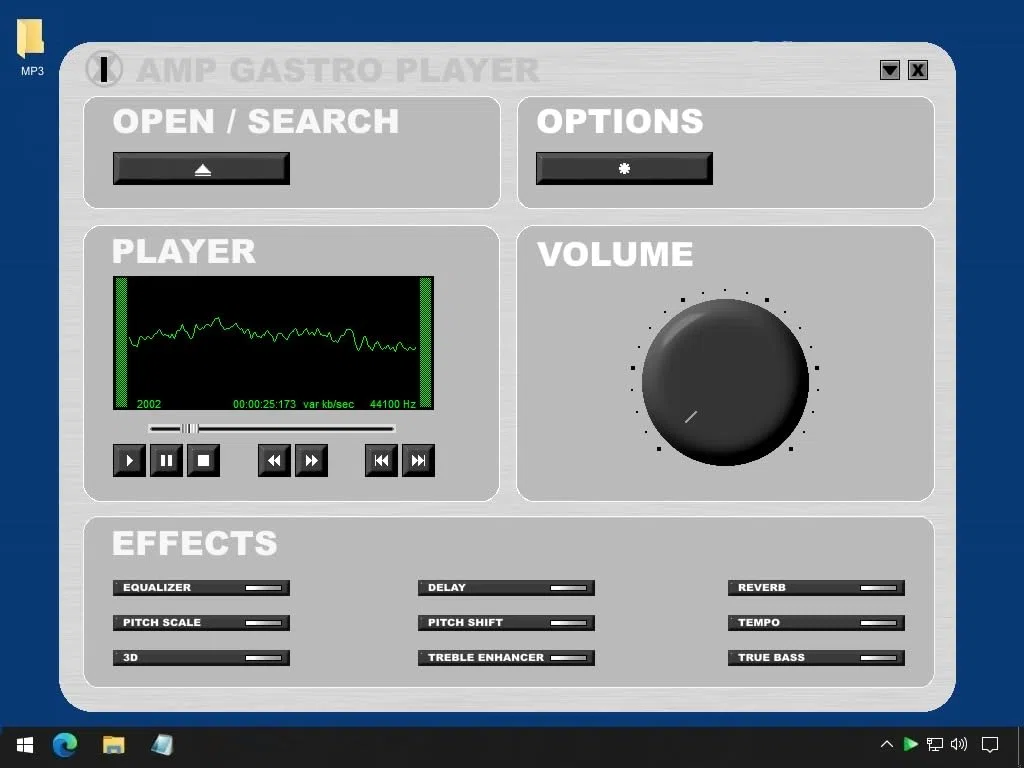Click the AMP Gastro Player logo icon
This screenshot has width=1024, height=768.
click(104, 69)
